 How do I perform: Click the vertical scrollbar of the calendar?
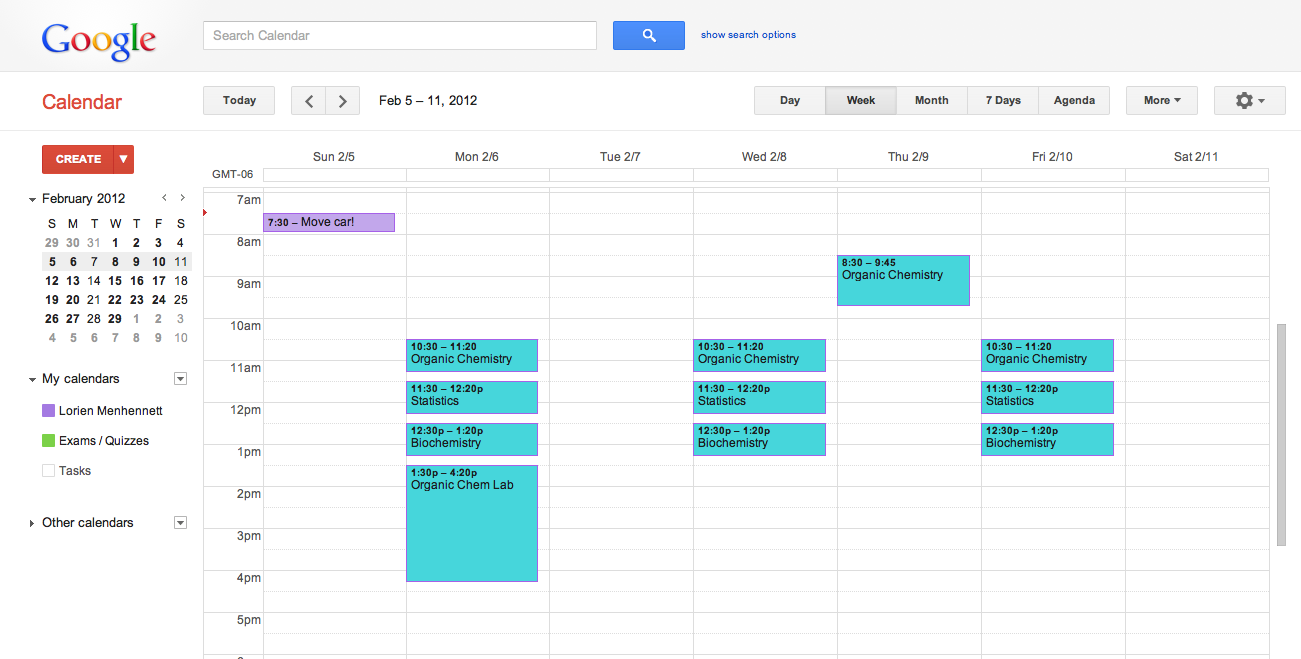(x=1281, y=434)
